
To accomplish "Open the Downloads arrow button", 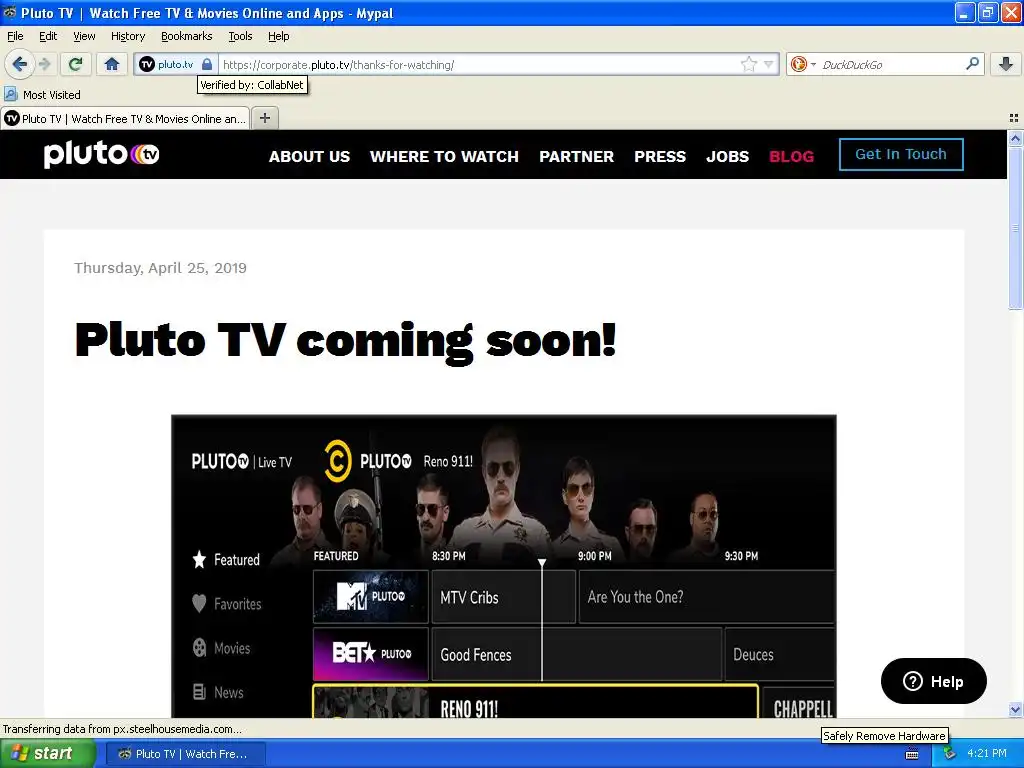I will point(1006,64).
